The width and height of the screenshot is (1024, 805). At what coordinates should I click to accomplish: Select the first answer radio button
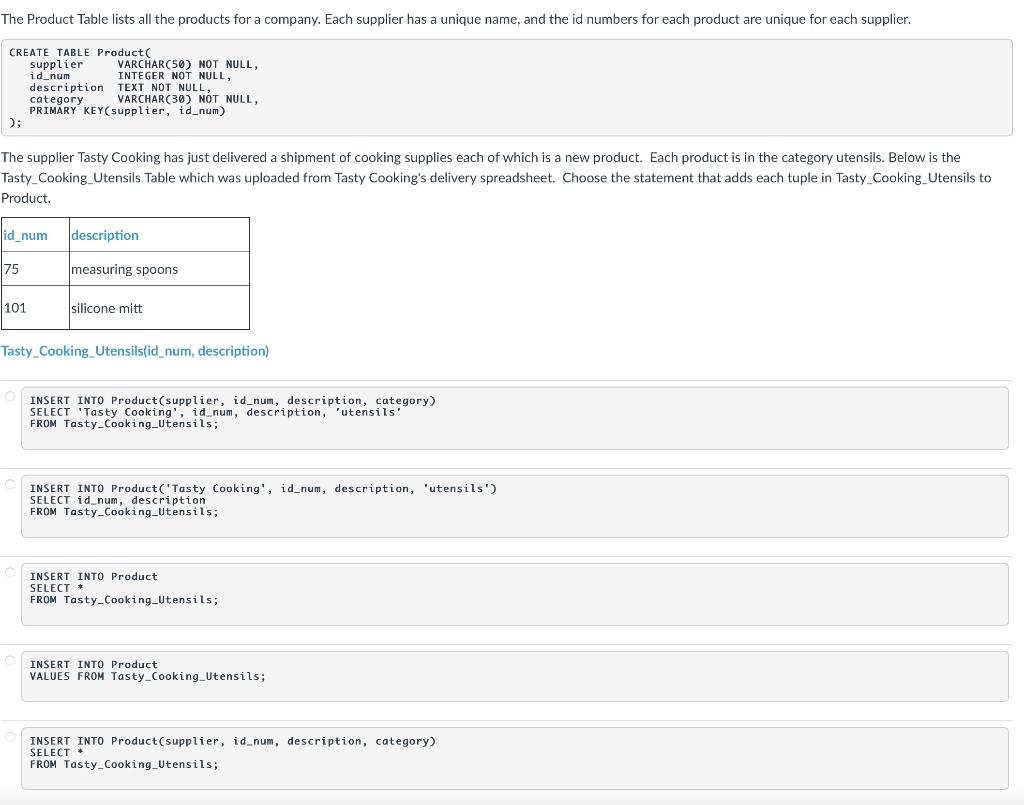click(9, 395)
